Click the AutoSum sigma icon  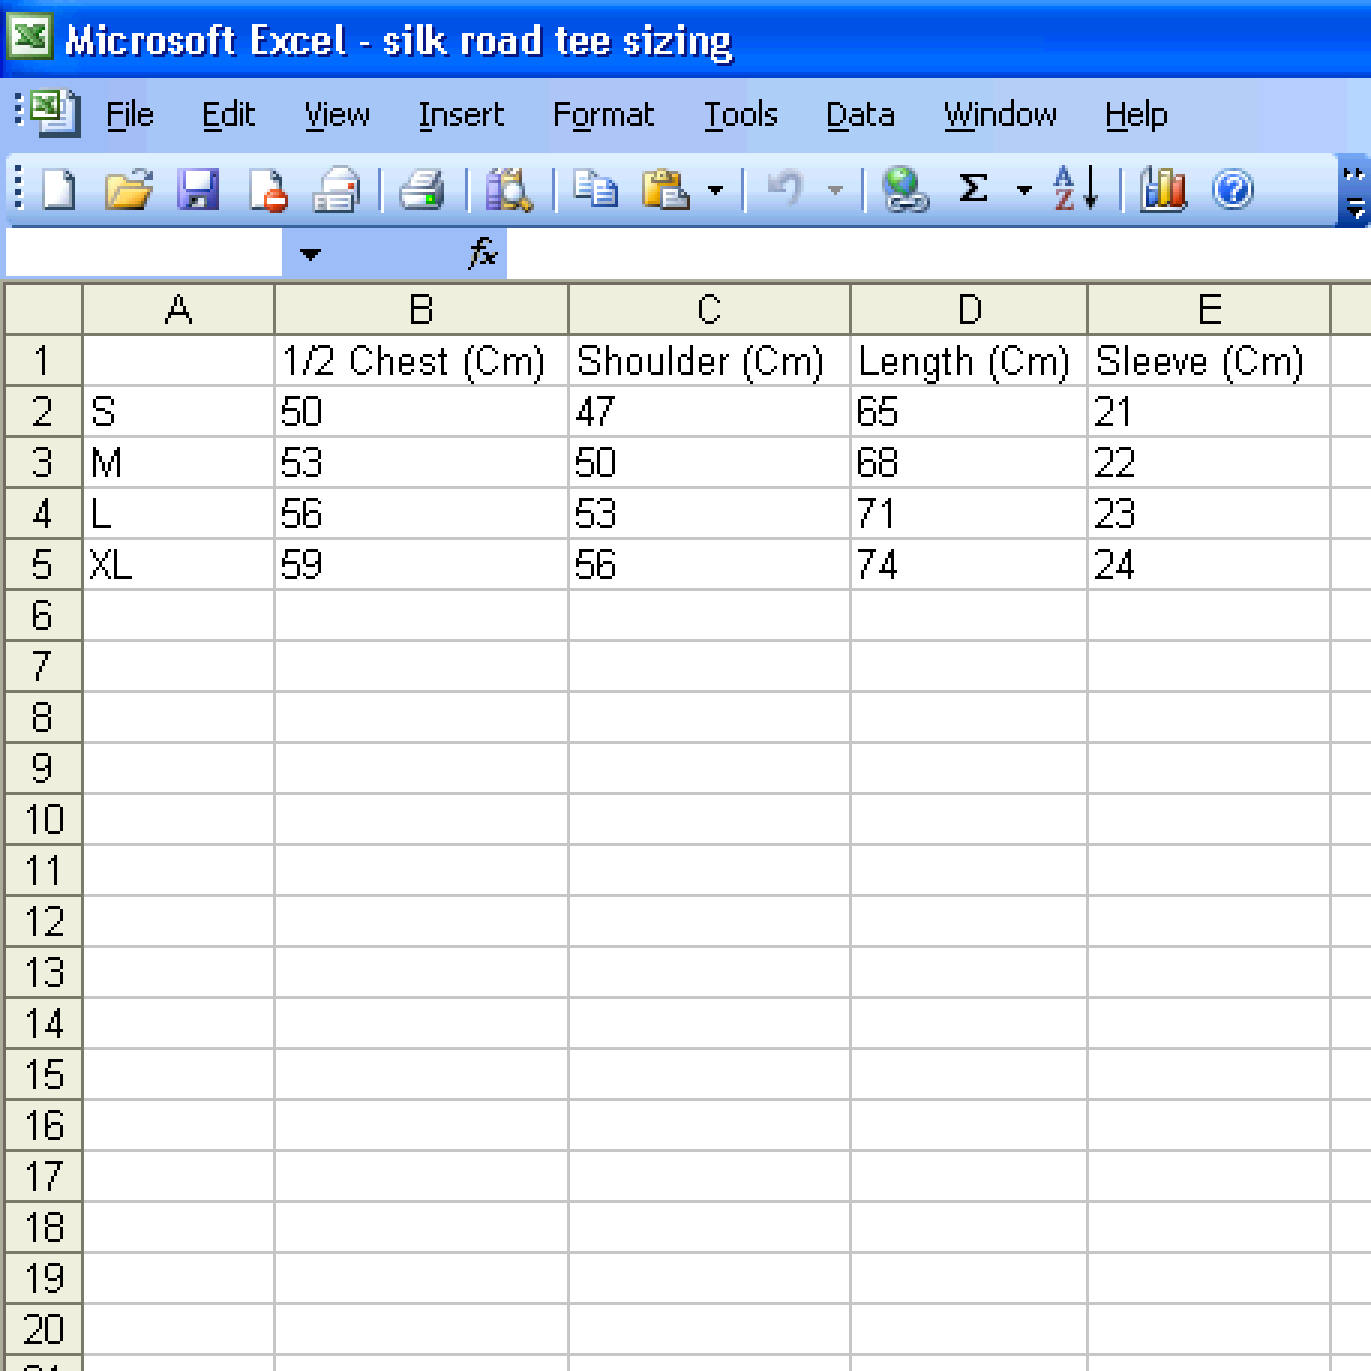coord(973,189)
